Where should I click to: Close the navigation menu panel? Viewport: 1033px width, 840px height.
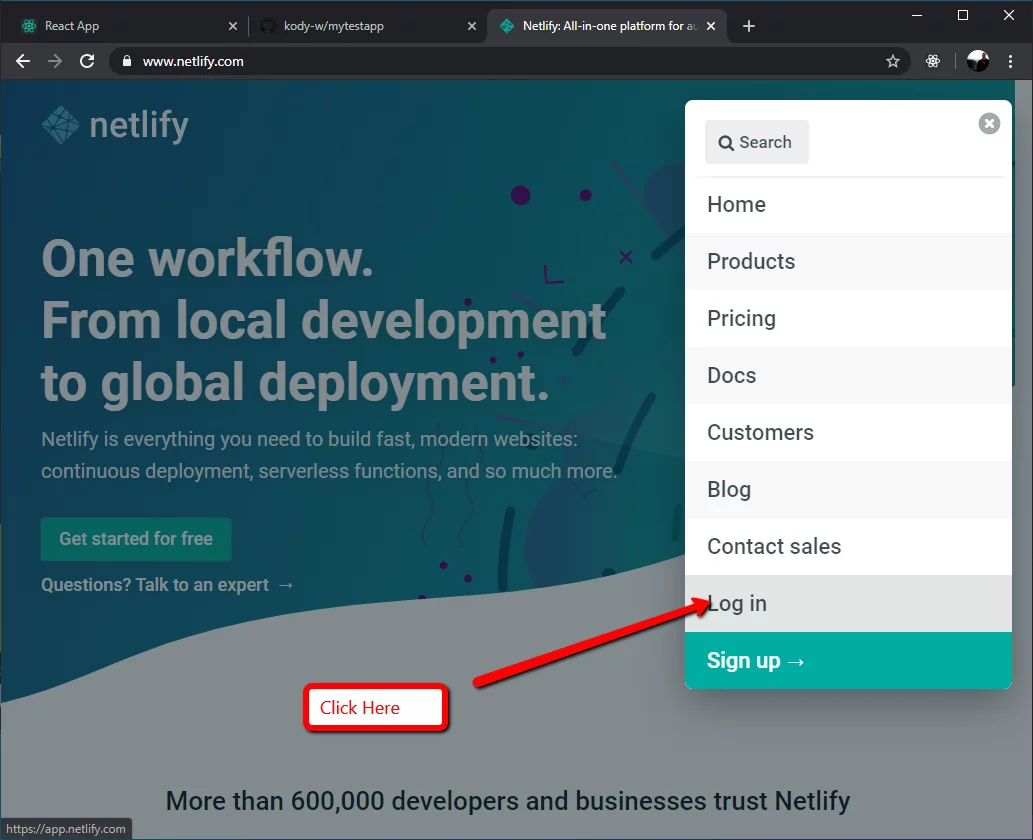pyautogui.click(x=989, y=123)
